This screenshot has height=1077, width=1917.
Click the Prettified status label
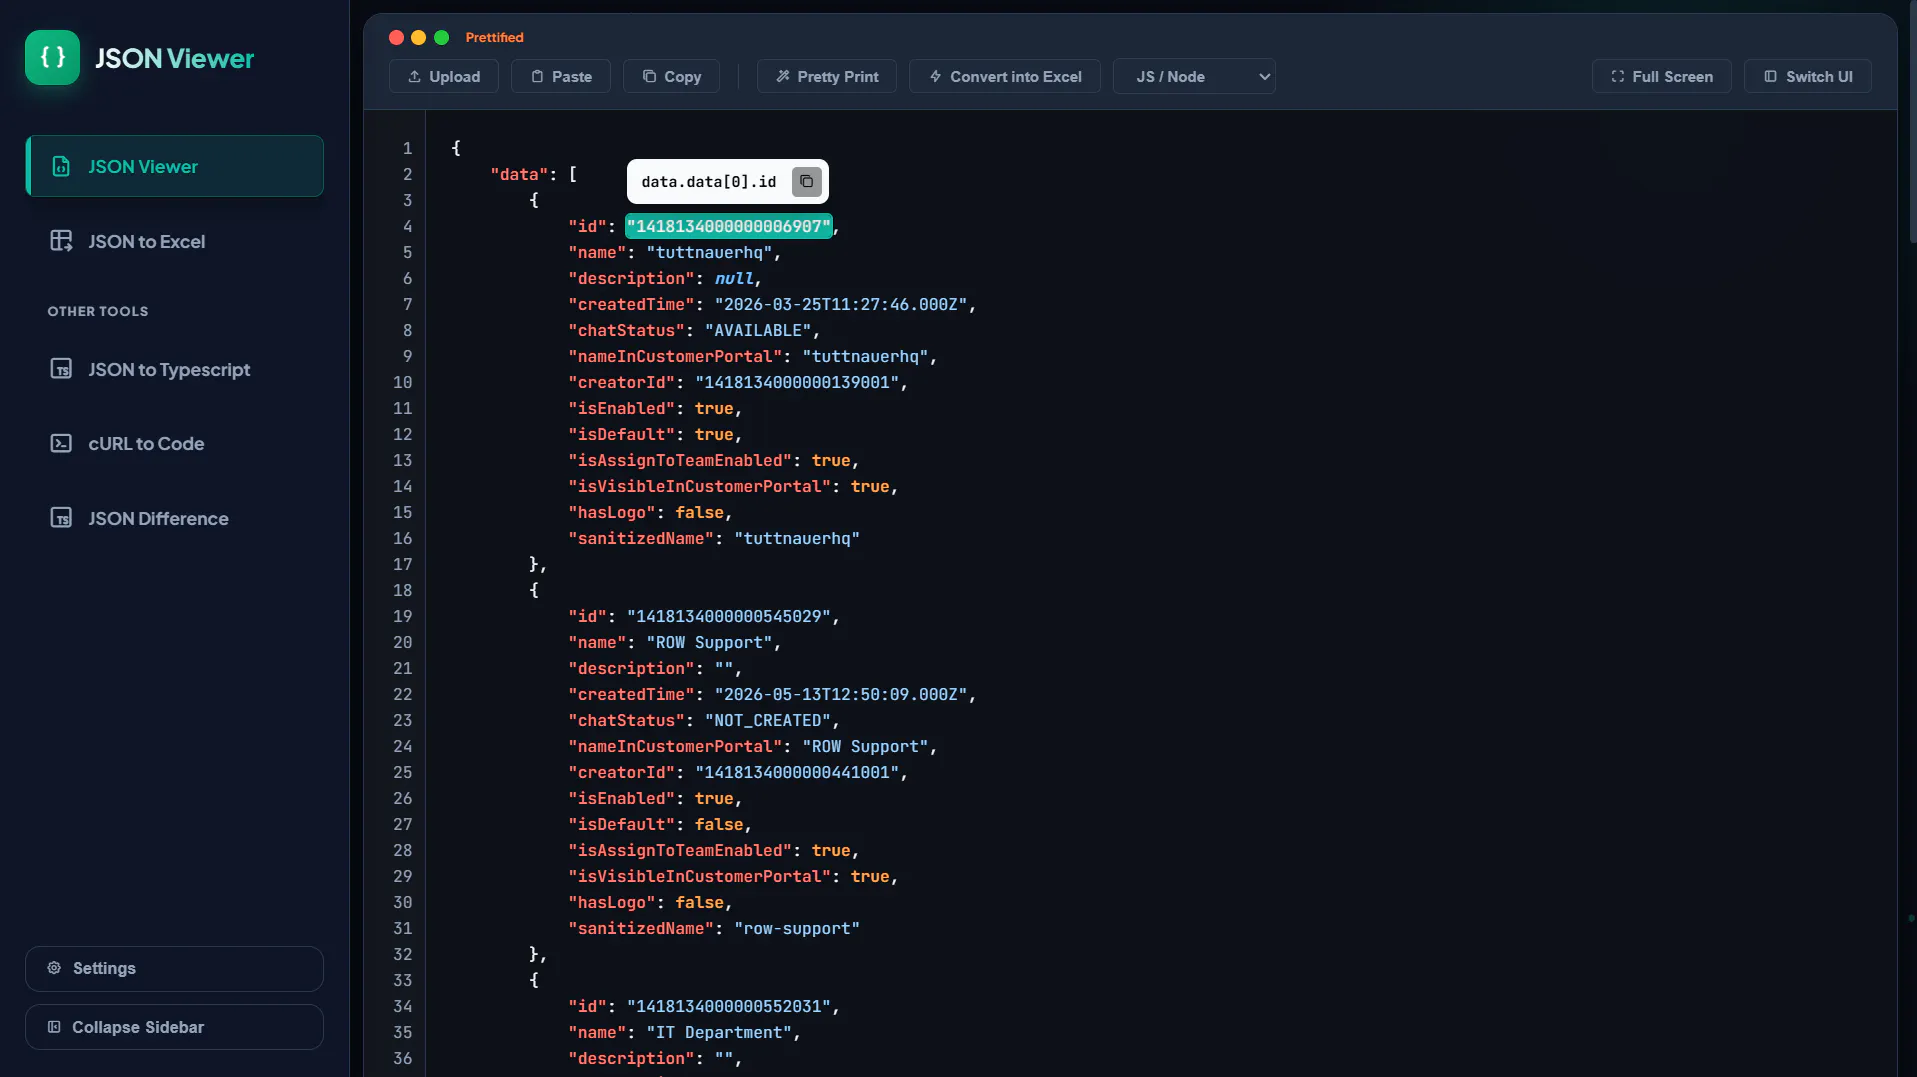point(494,37)
